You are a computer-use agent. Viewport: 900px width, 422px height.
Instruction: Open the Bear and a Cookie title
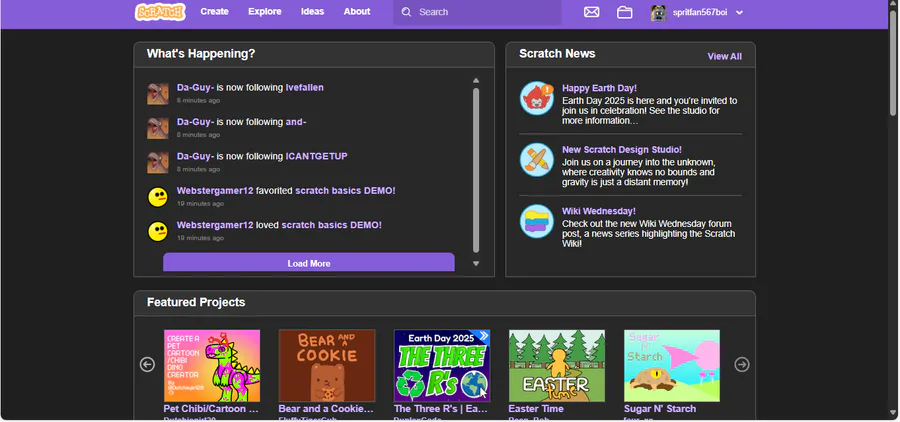coord(326,409)
